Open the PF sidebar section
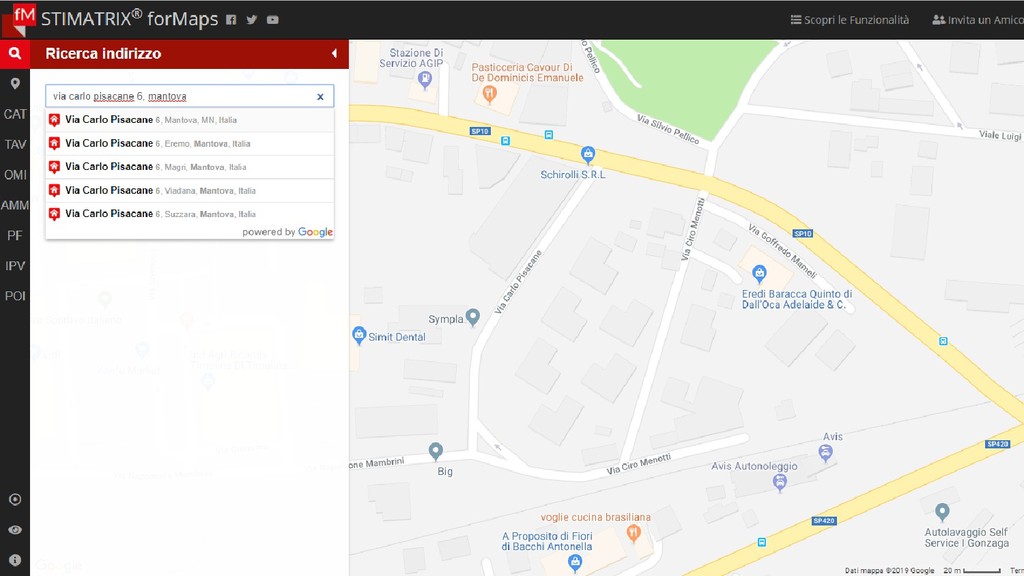Image resolution: width=1024 pixels, height=576 pixels. coord(15,235)
